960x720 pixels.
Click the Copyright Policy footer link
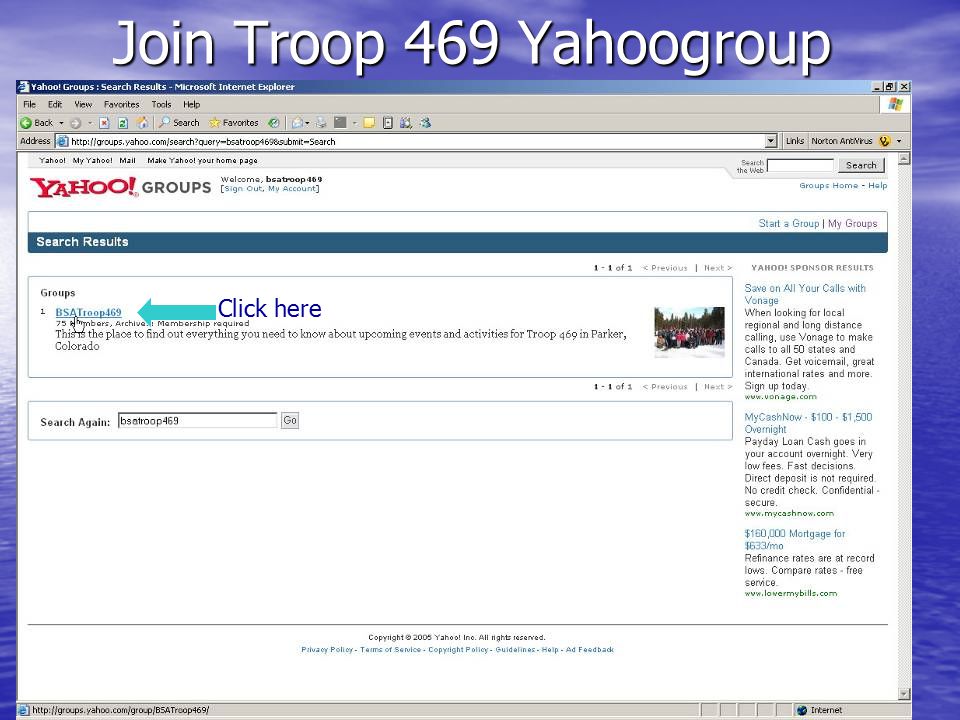tap(458, 650)
